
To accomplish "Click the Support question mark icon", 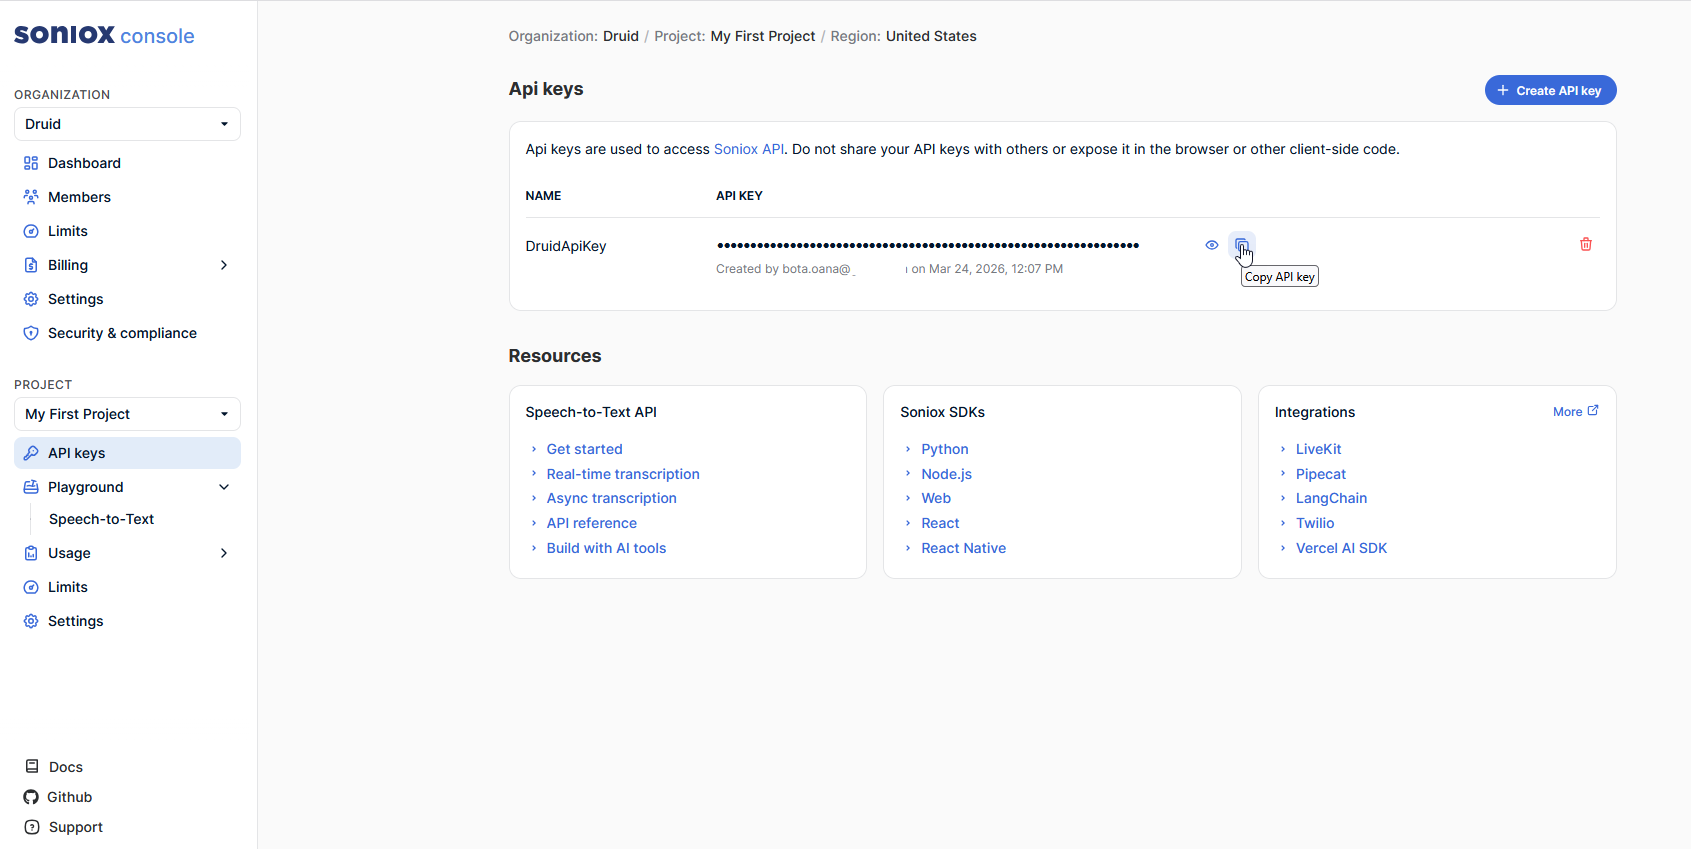I will (32, 827).
